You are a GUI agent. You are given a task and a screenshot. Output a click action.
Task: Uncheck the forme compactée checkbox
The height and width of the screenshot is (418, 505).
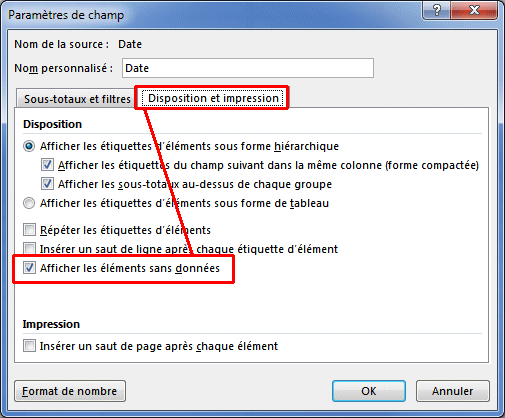click(47, 165)
